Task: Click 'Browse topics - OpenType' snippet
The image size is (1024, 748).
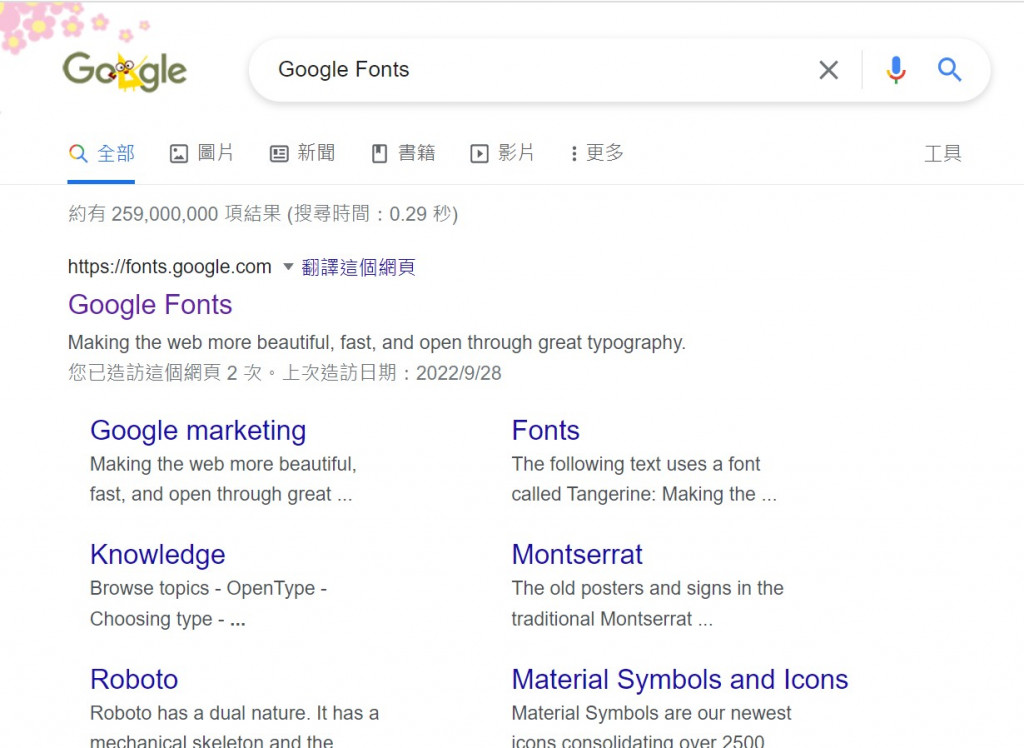Action: click(208, 588)
